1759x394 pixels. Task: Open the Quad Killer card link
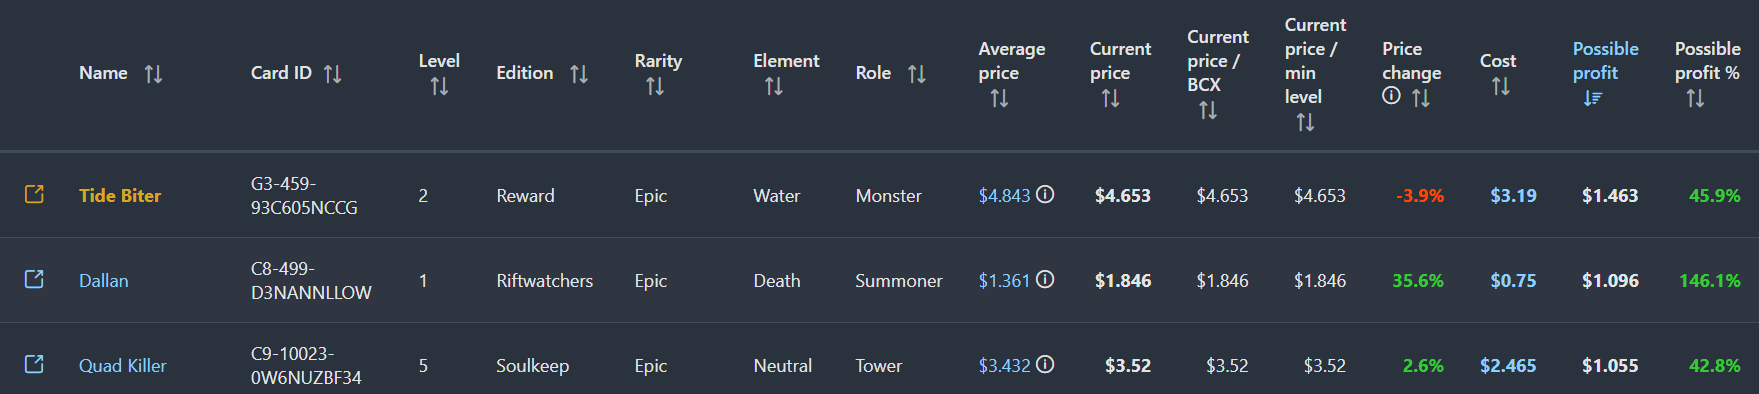coord(123,366)
